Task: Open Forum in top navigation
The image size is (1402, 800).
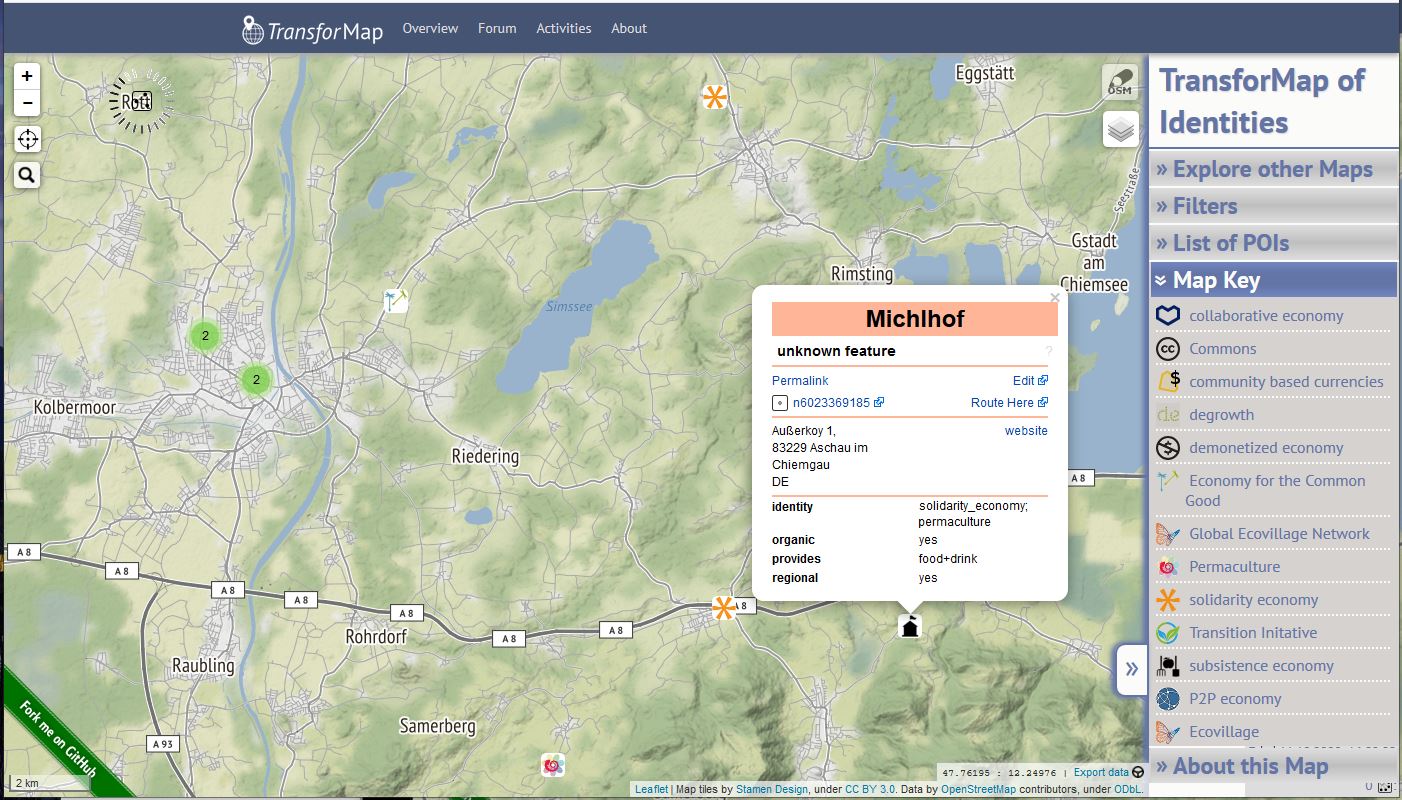Action: [497, 28]
